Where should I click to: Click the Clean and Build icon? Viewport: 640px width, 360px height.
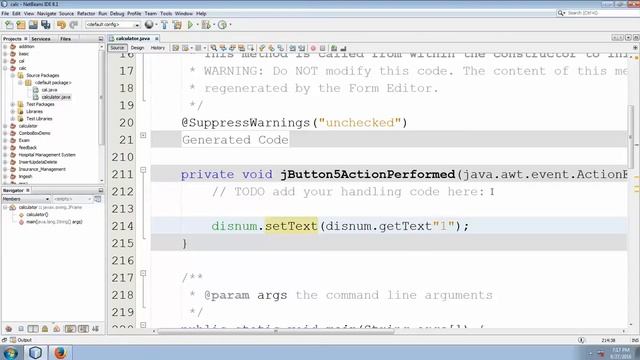[x=177, y=25]
